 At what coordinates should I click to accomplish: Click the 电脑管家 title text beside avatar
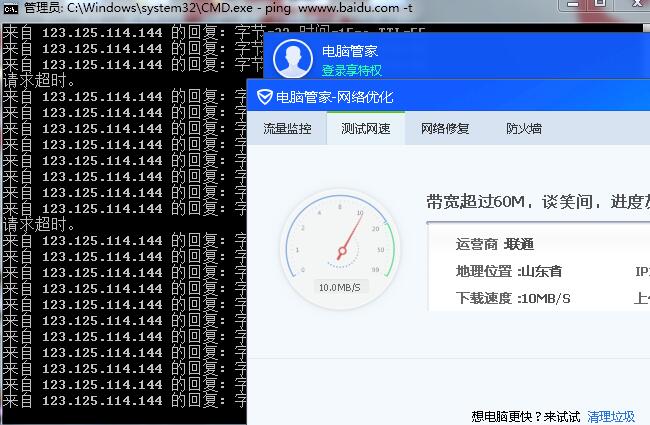(350, 51)
